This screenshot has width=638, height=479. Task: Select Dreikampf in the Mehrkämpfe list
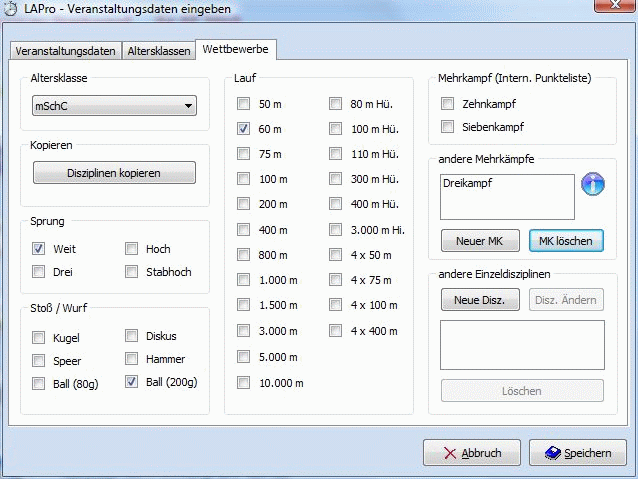pyautogui.click(x=466, y=184)
